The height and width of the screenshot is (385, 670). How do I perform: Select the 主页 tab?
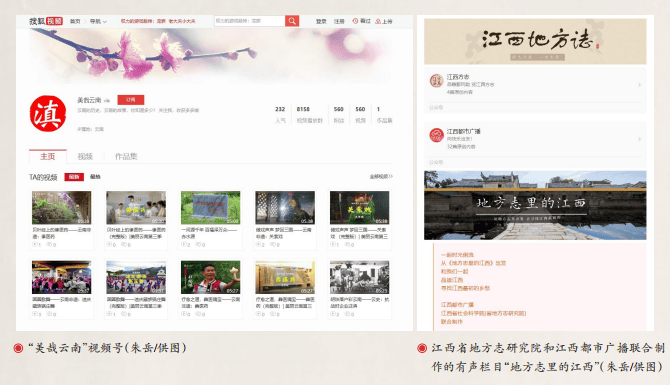[48, 156]
